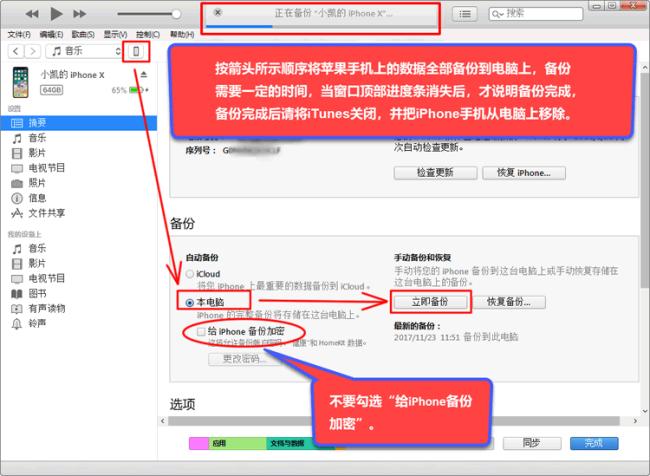Click the battery level icon
Image resolution: width=650 pixels, height=476 pixels.
coord(136,90)
